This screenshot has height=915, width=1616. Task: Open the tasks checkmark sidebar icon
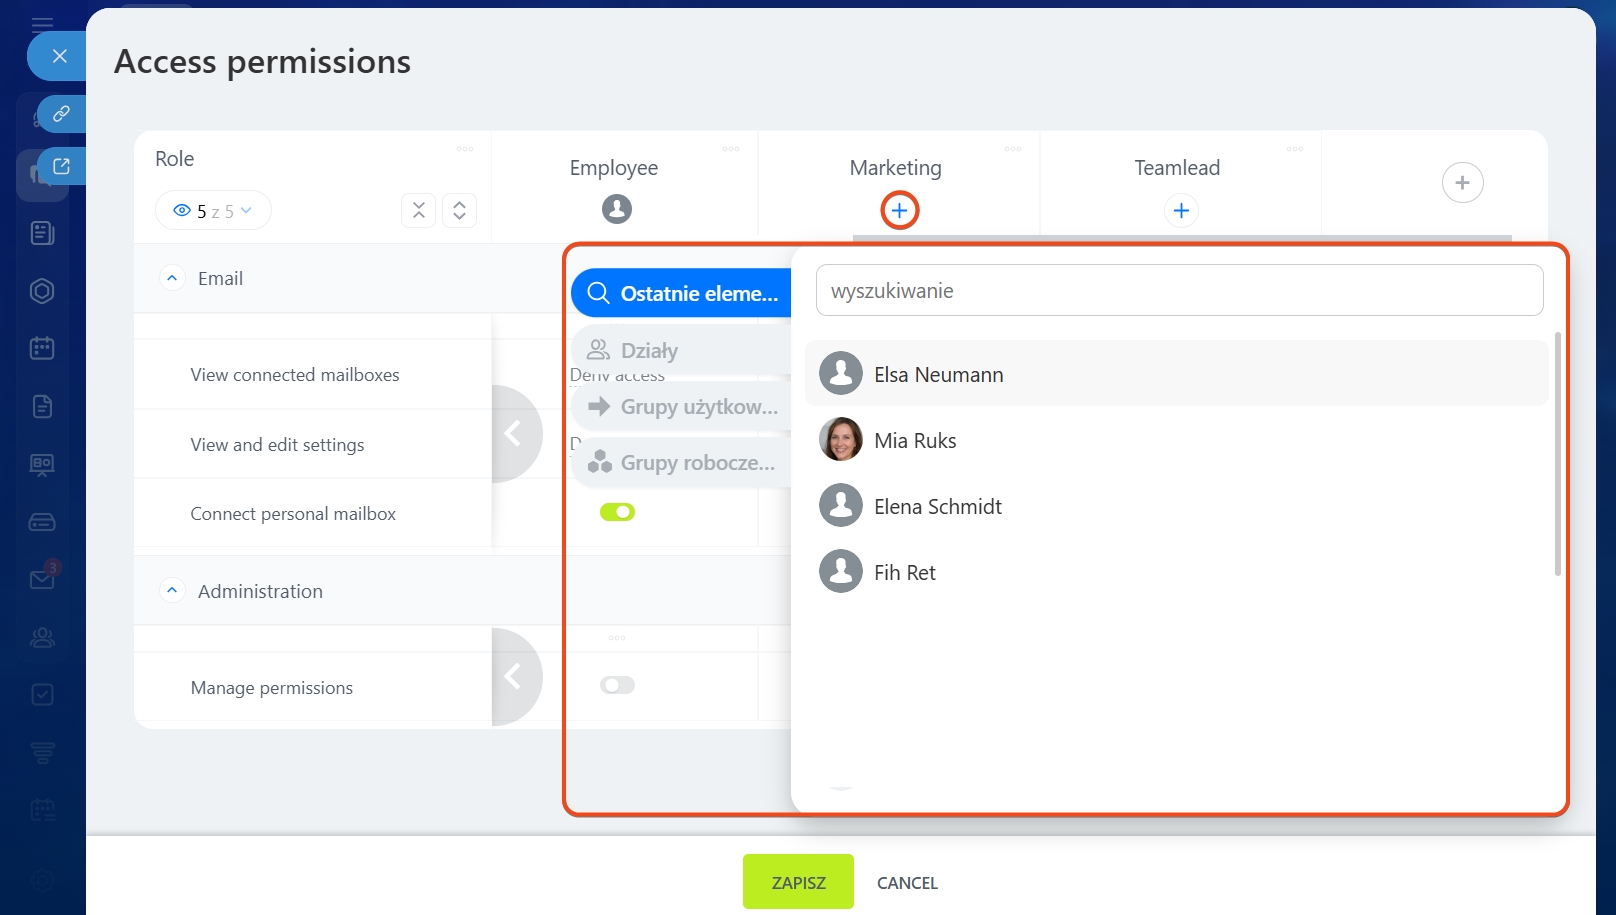point(42,694)
